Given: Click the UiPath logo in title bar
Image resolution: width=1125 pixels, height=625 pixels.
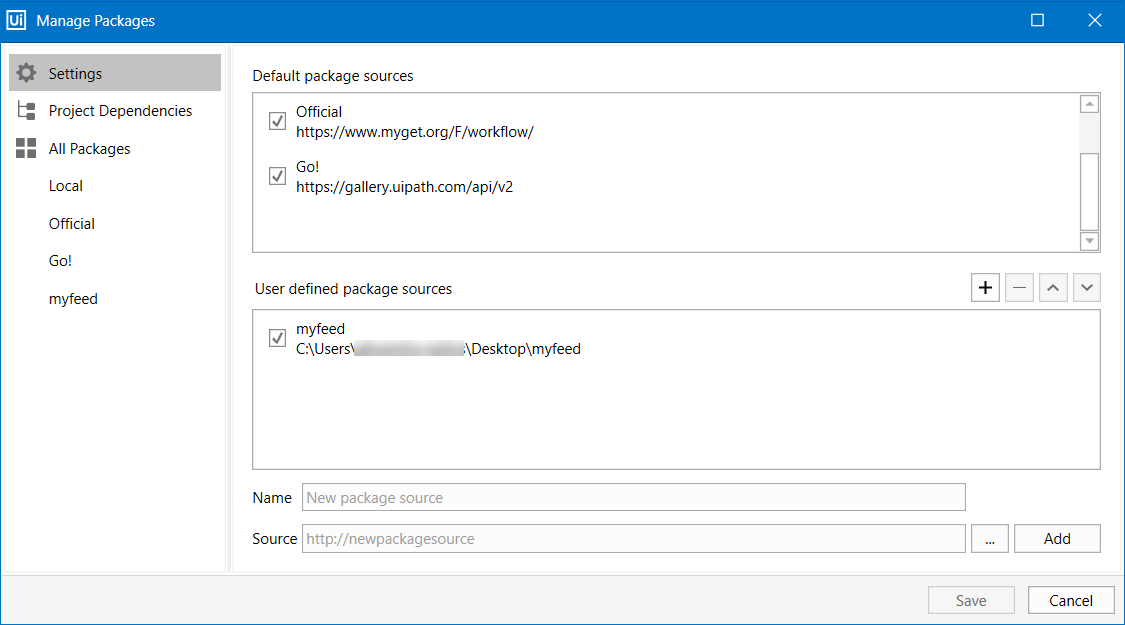Looking at the screenshot, I should [16, 19].
